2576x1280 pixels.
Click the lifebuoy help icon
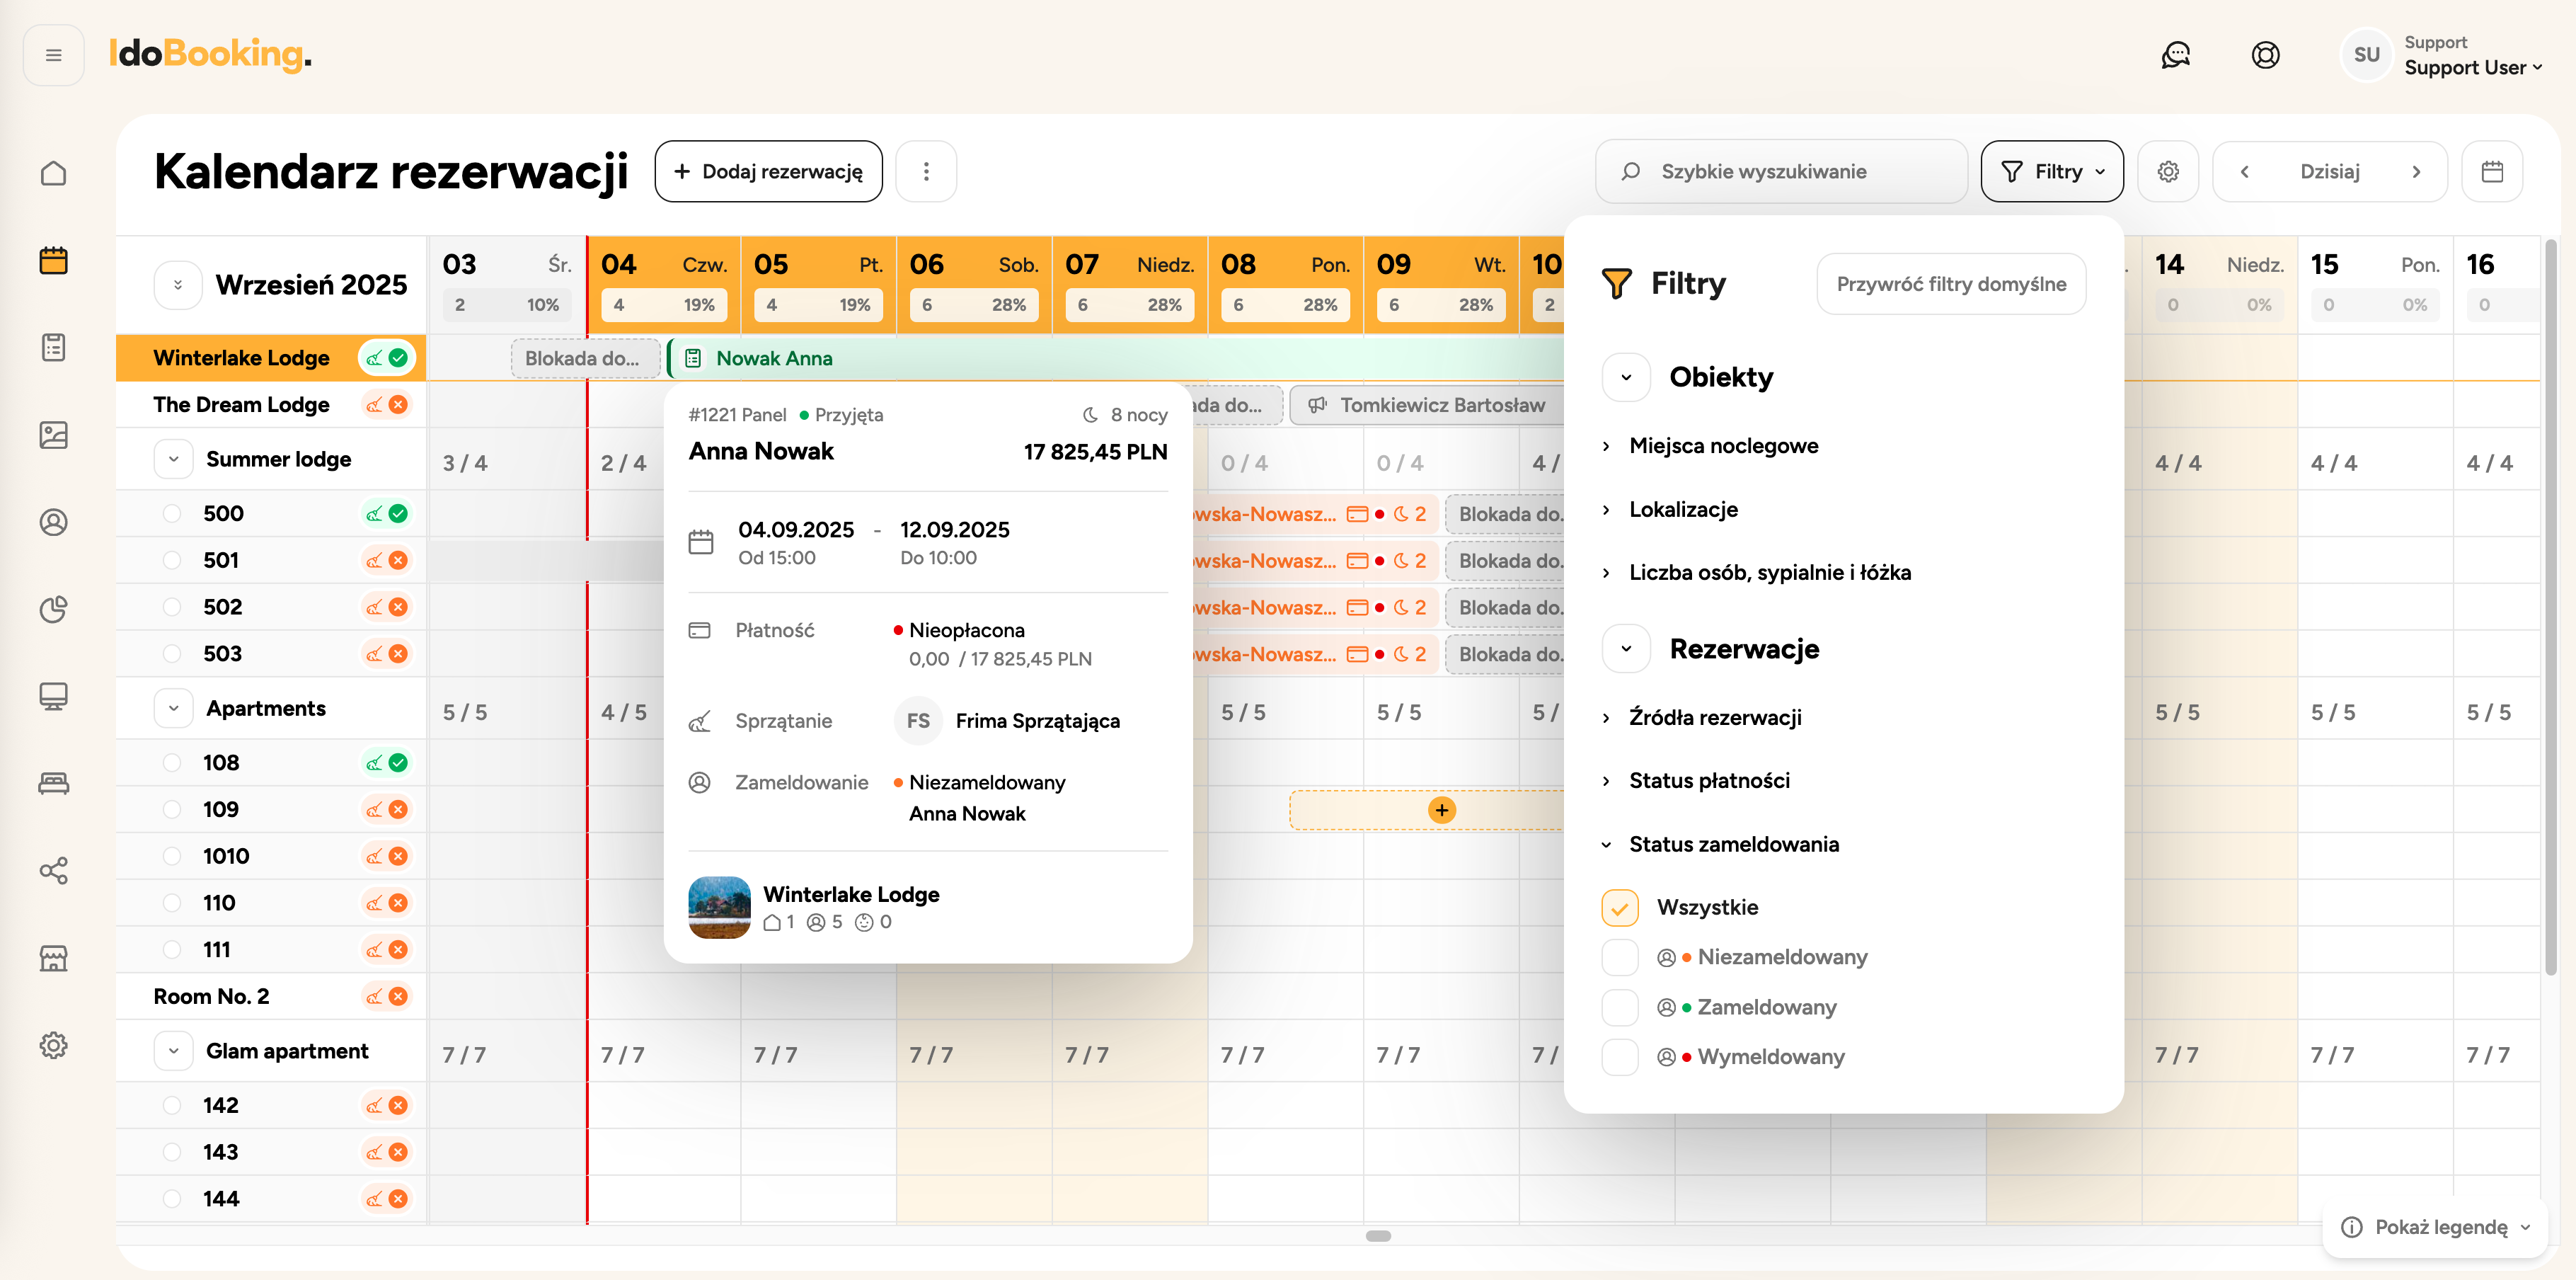tap(2265, 55)
